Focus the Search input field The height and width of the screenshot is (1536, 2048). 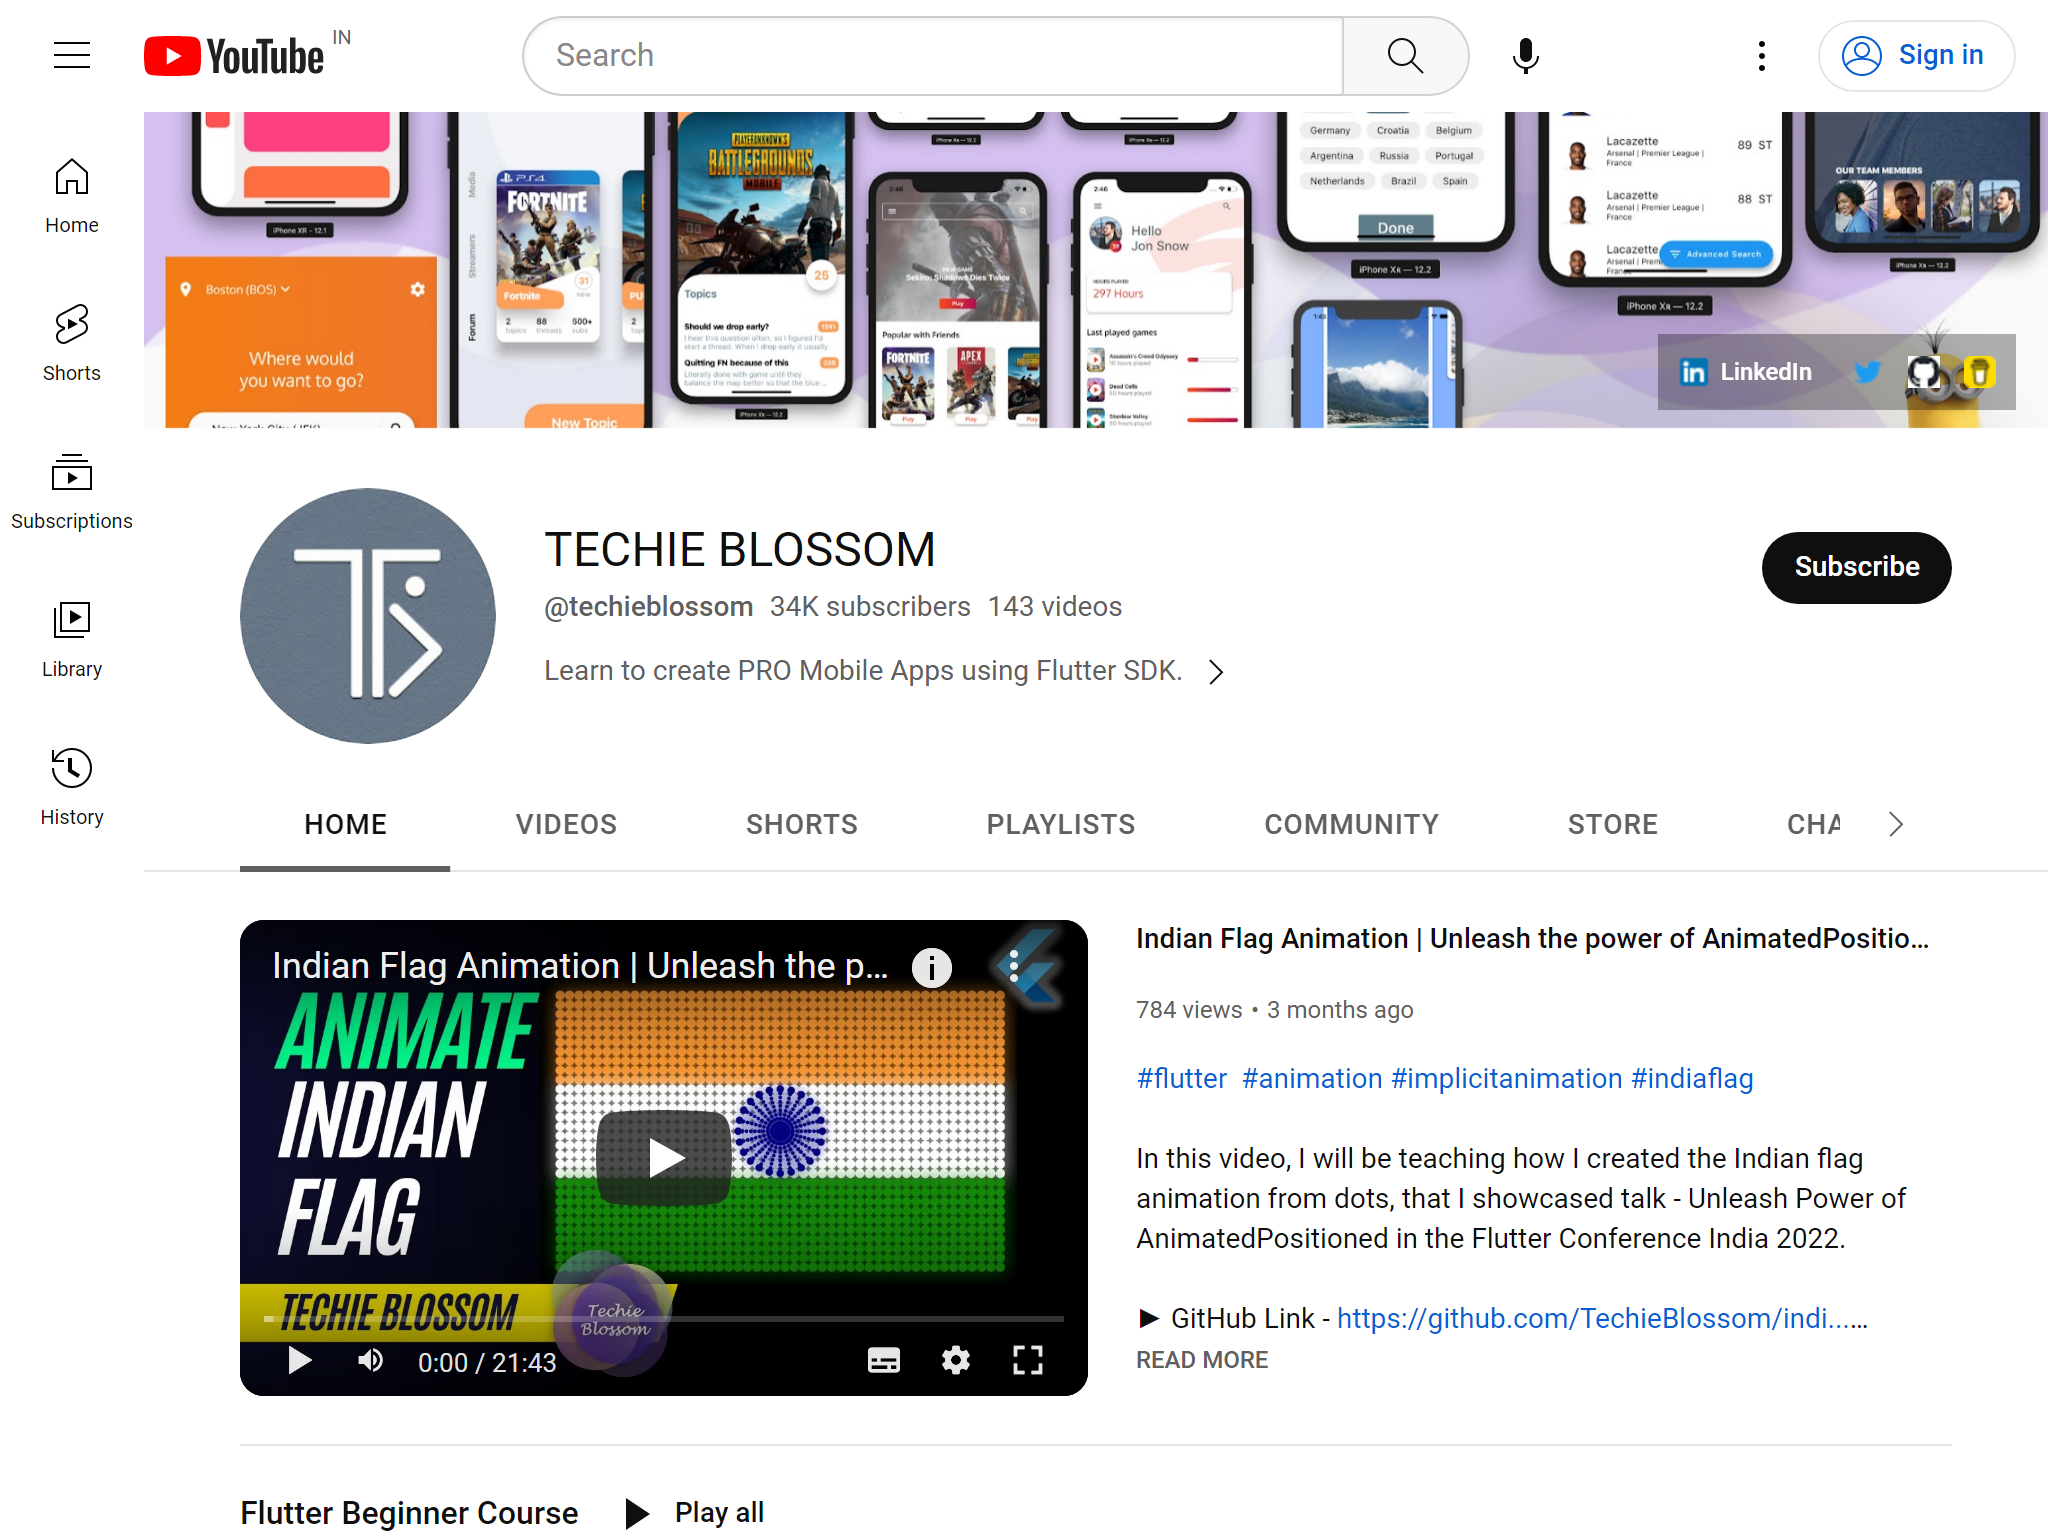point(934,56)
